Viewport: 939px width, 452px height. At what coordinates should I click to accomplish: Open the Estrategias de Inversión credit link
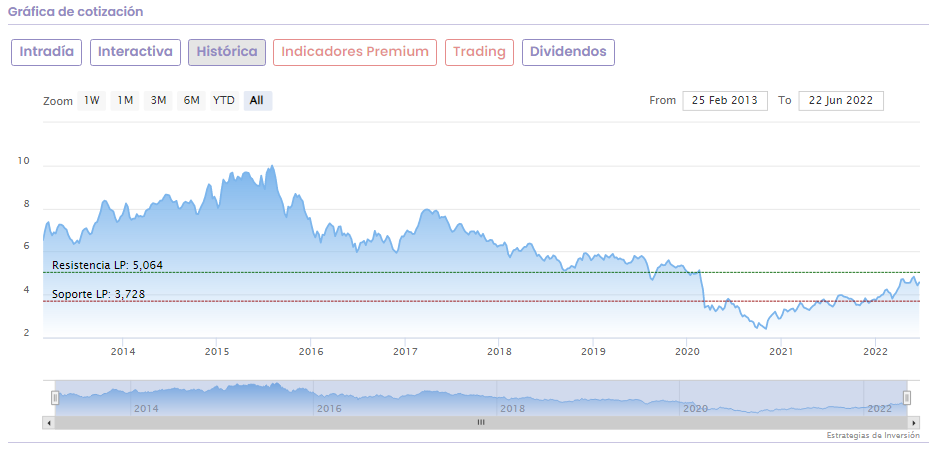pos(872,436)
